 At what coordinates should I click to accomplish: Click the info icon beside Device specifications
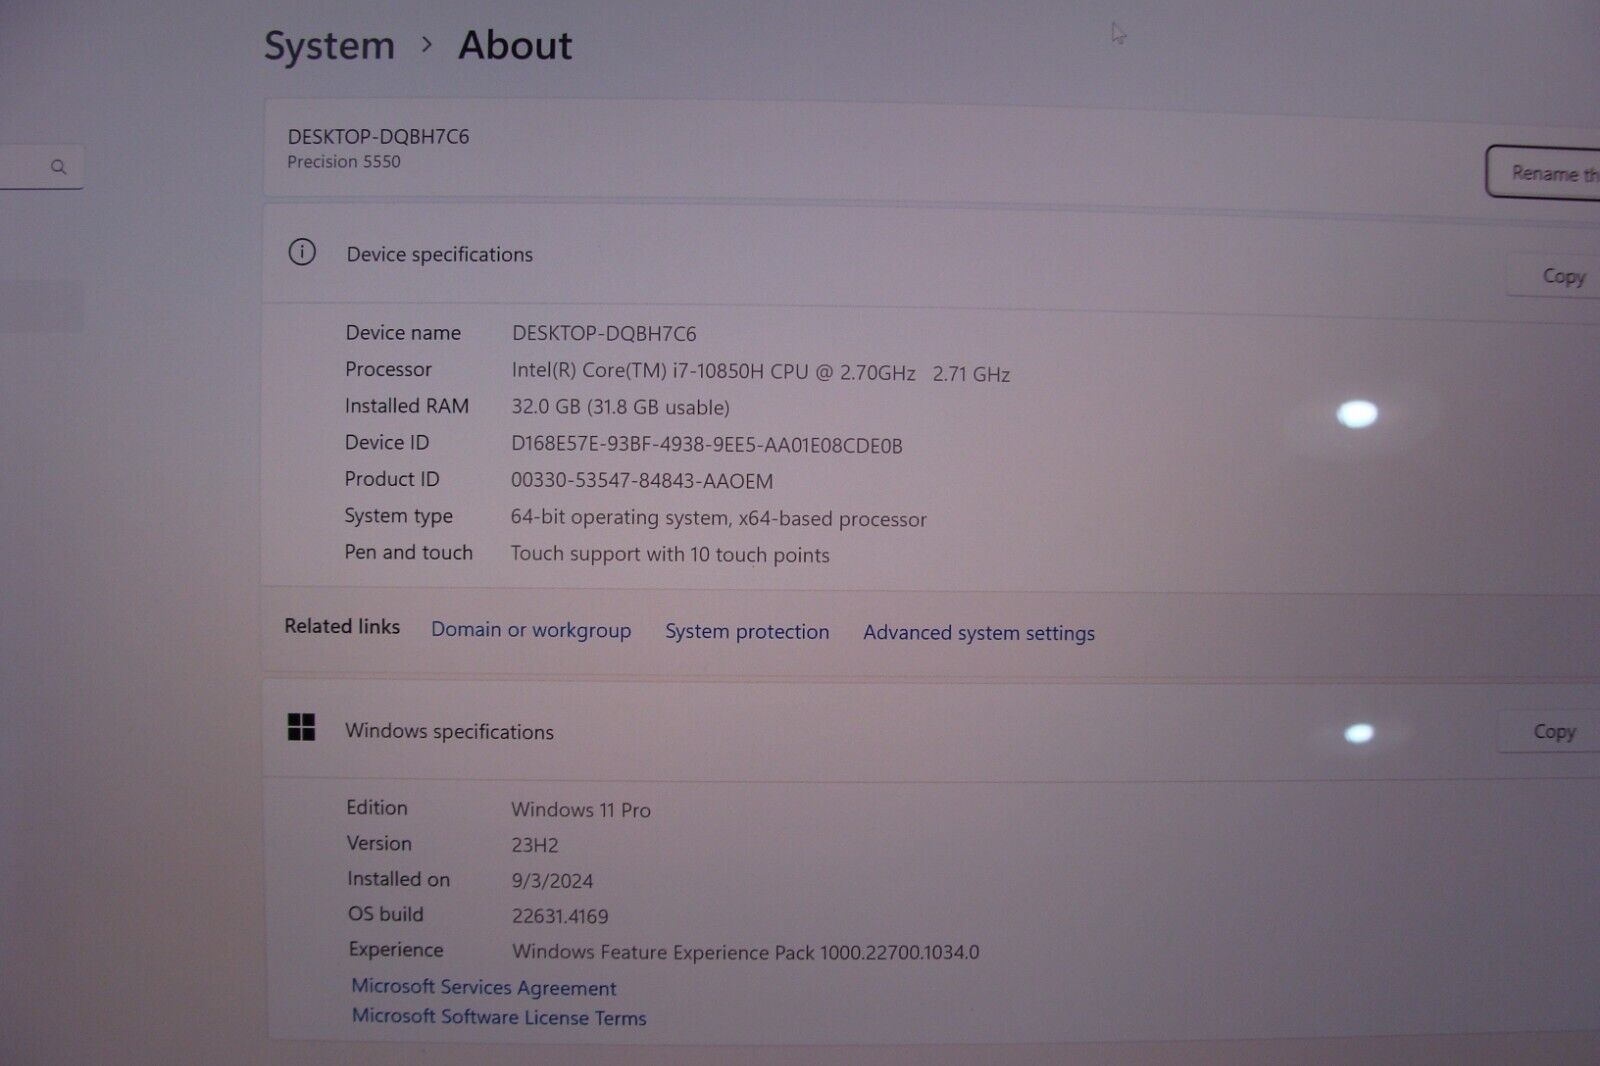coord(302,254)
